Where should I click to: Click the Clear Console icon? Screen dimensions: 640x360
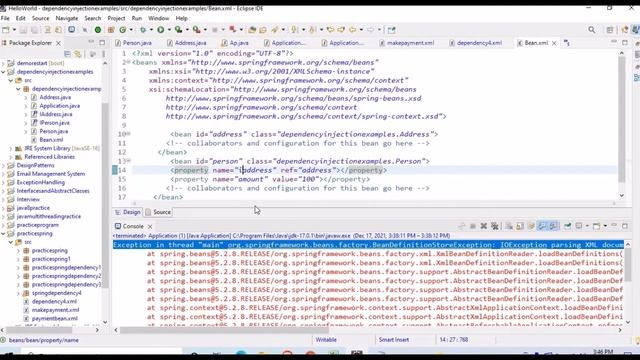[509, 226]
